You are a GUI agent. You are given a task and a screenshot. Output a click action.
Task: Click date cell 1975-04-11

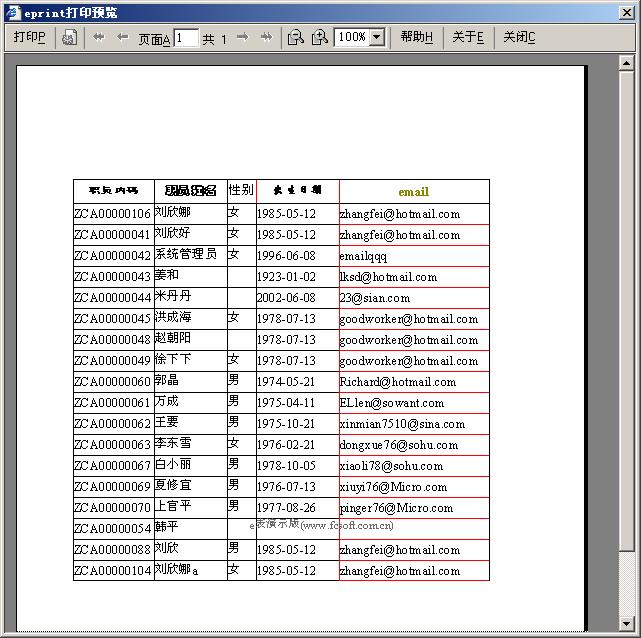(298, 403)
